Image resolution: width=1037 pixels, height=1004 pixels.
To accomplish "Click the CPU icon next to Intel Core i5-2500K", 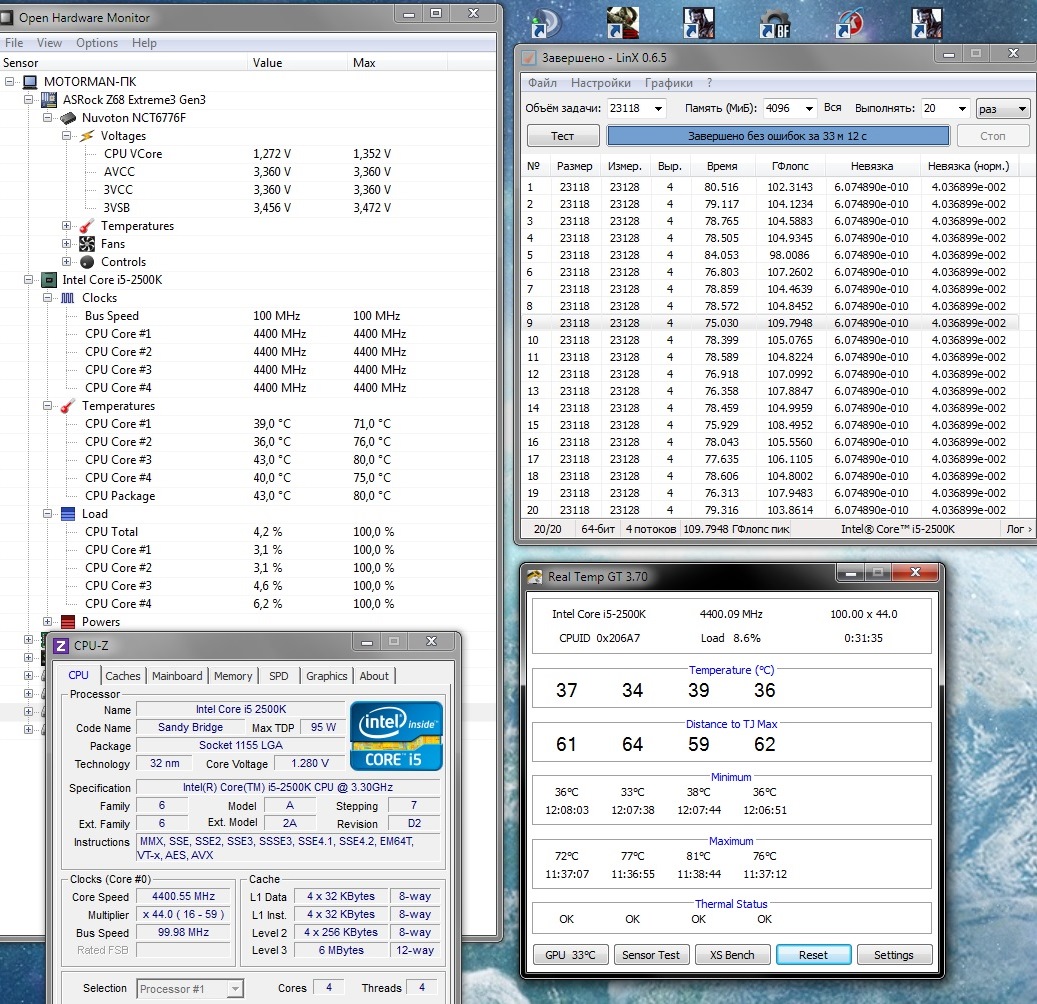I will point(49,280).
